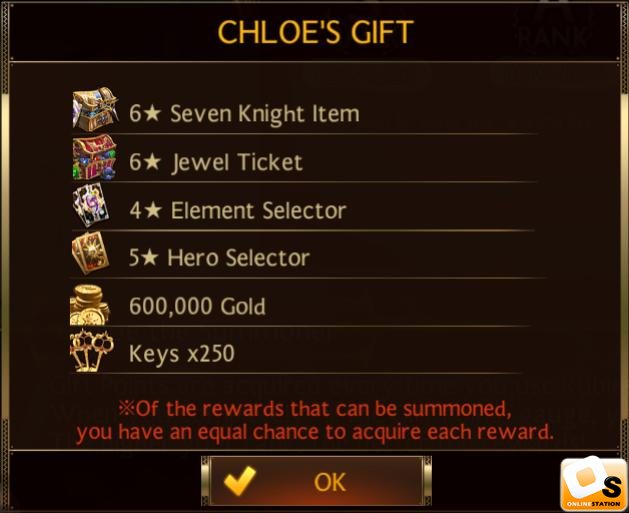
Task: Click the CHLOE'S GIFT title header
Action: point(316,32)
